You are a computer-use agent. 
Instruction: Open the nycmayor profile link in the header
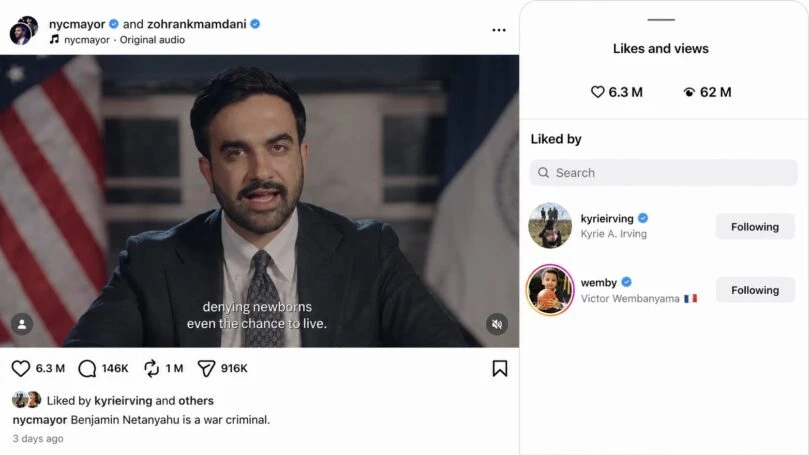coord(77,24)
